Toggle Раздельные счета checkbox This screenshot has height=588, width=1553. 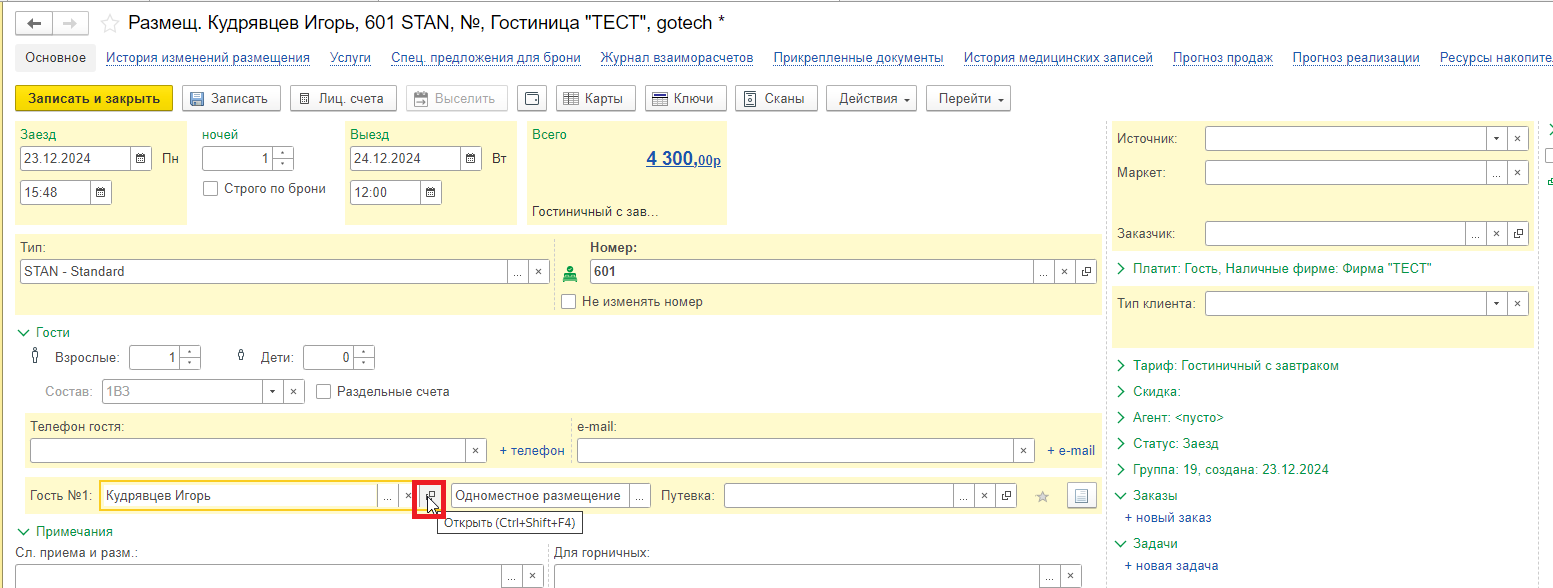tap(323, 392)
